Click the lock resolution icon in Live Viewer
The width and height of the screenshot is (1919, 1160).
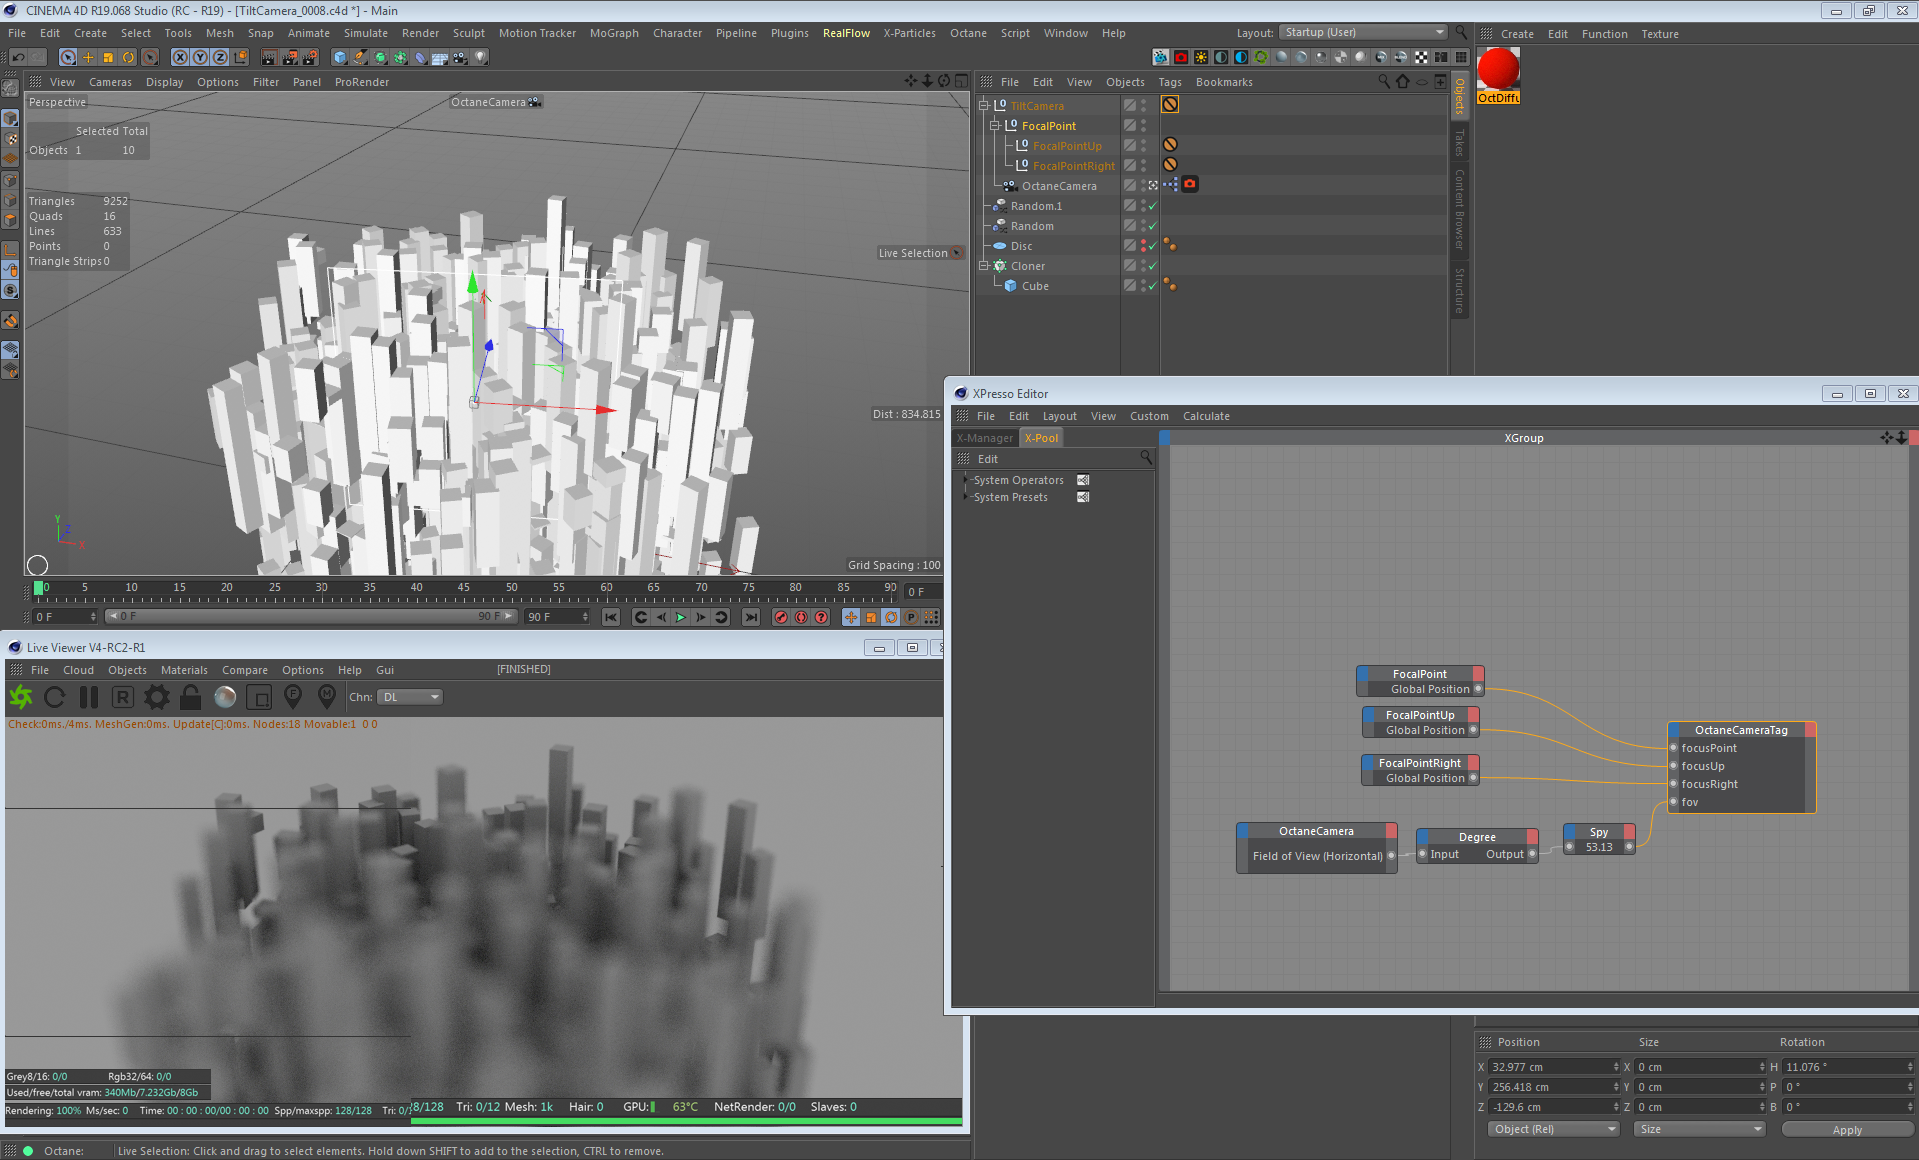click(190, 697)
